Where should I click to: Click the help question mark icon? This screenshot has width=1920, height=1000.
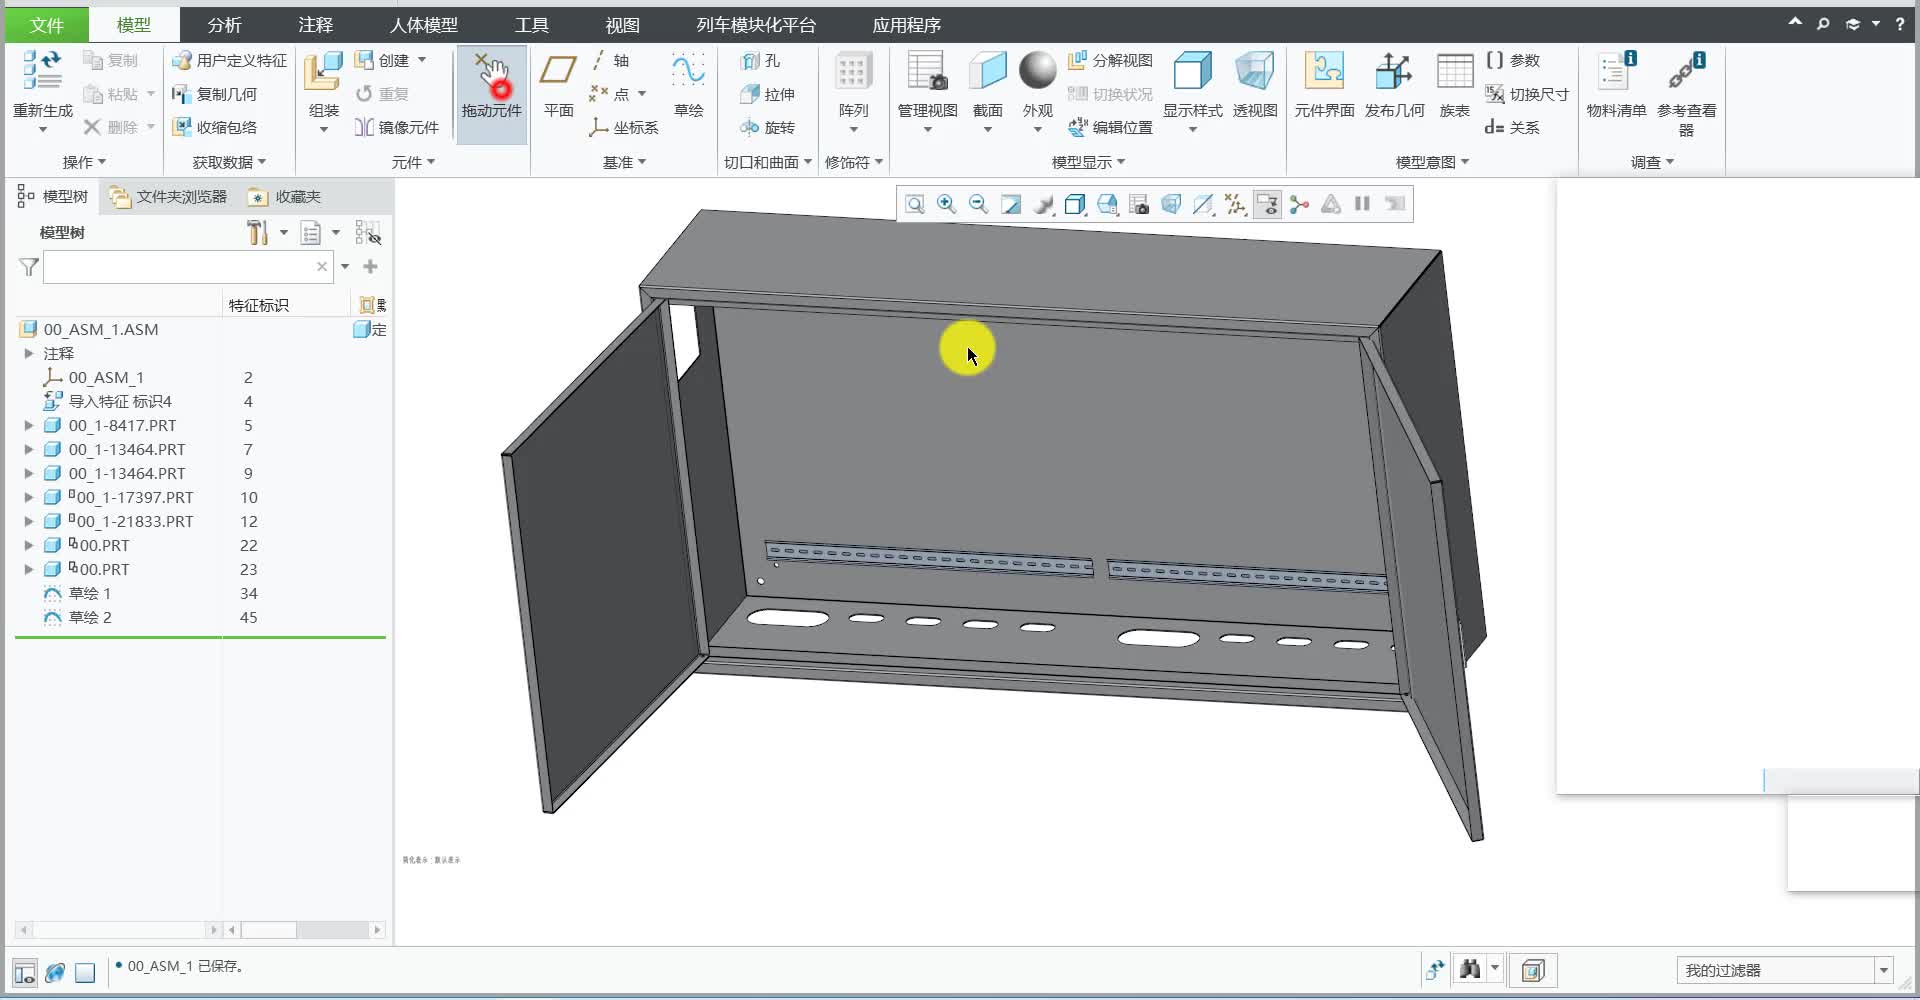pyautogui.click(x=1899, y=24)
